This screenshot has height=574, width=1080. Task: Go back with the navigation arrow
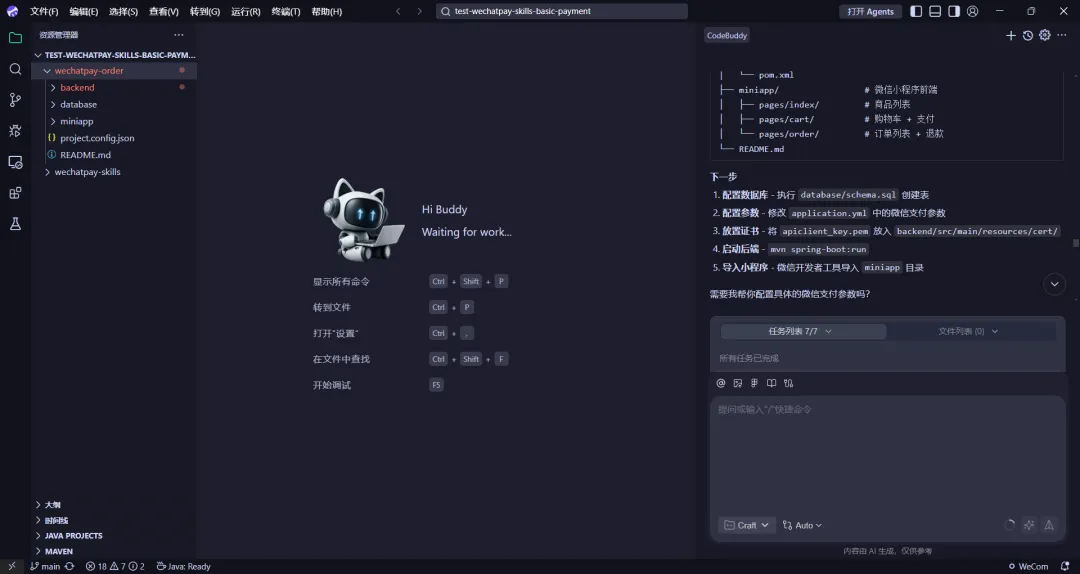pos(398,11)
